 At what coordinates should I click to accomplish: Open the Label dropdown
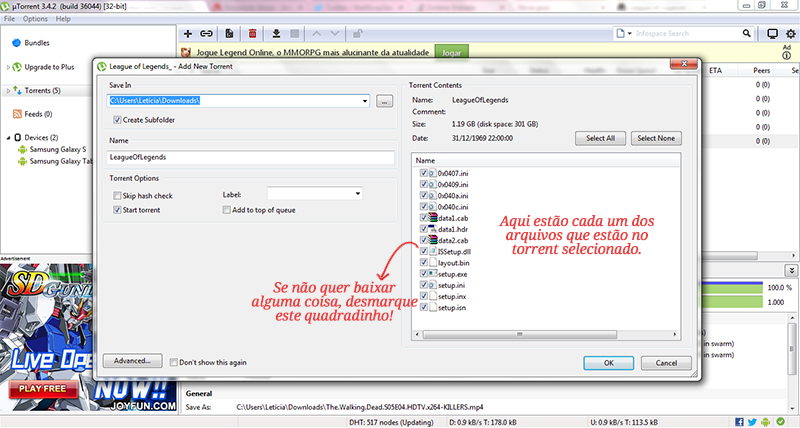point(358,194)
